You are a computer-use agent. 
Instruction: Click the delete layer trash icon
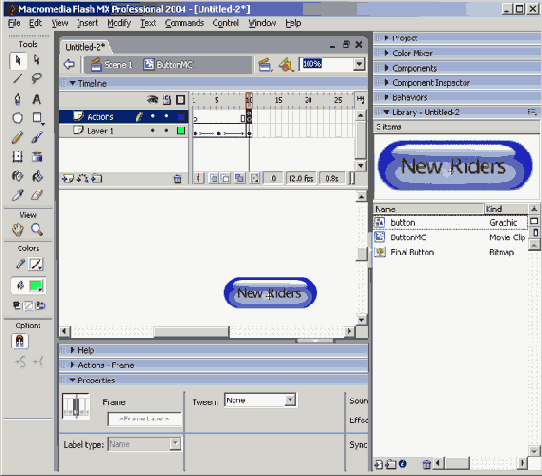tap(177, 179)
